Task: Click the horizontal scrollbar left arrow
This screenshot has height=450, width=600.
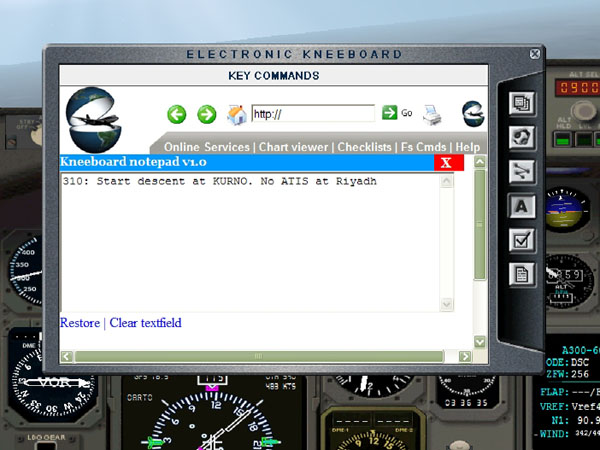Action: point(67,357)
